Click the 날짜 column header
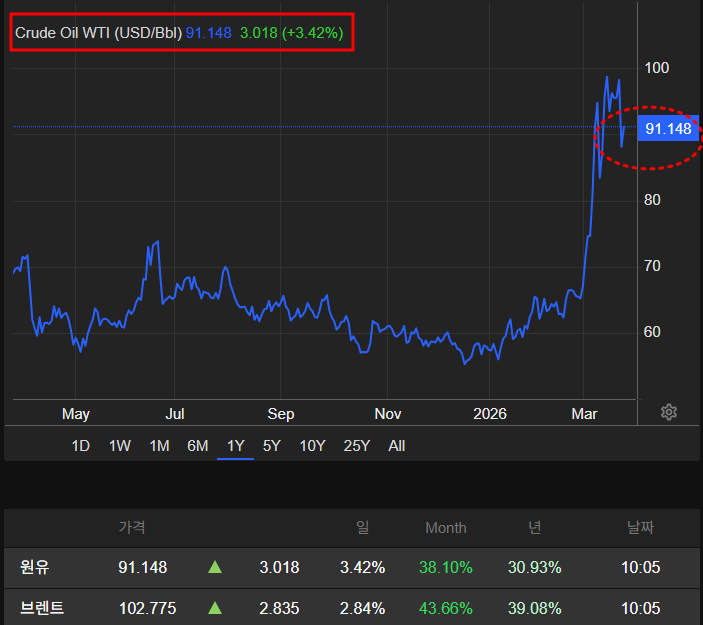703x625 pixels. click(x=640, y=528)
